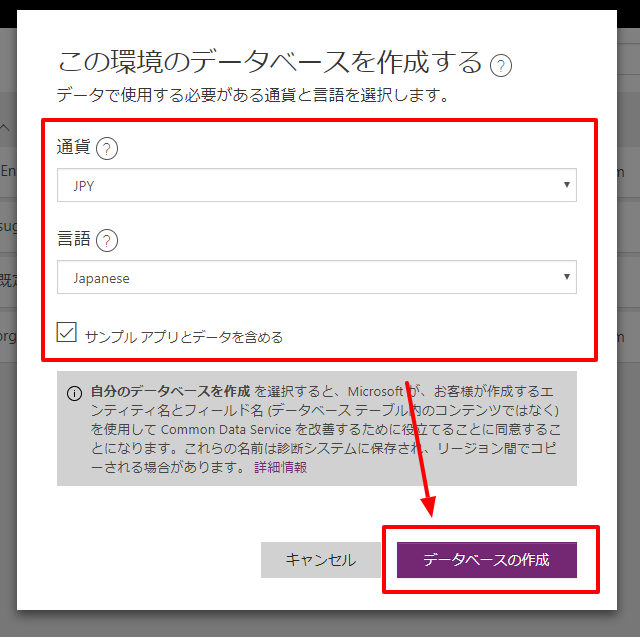This screenshot has width=640, height=638.
Task: Click the キャンセル button
Action: 320,560
